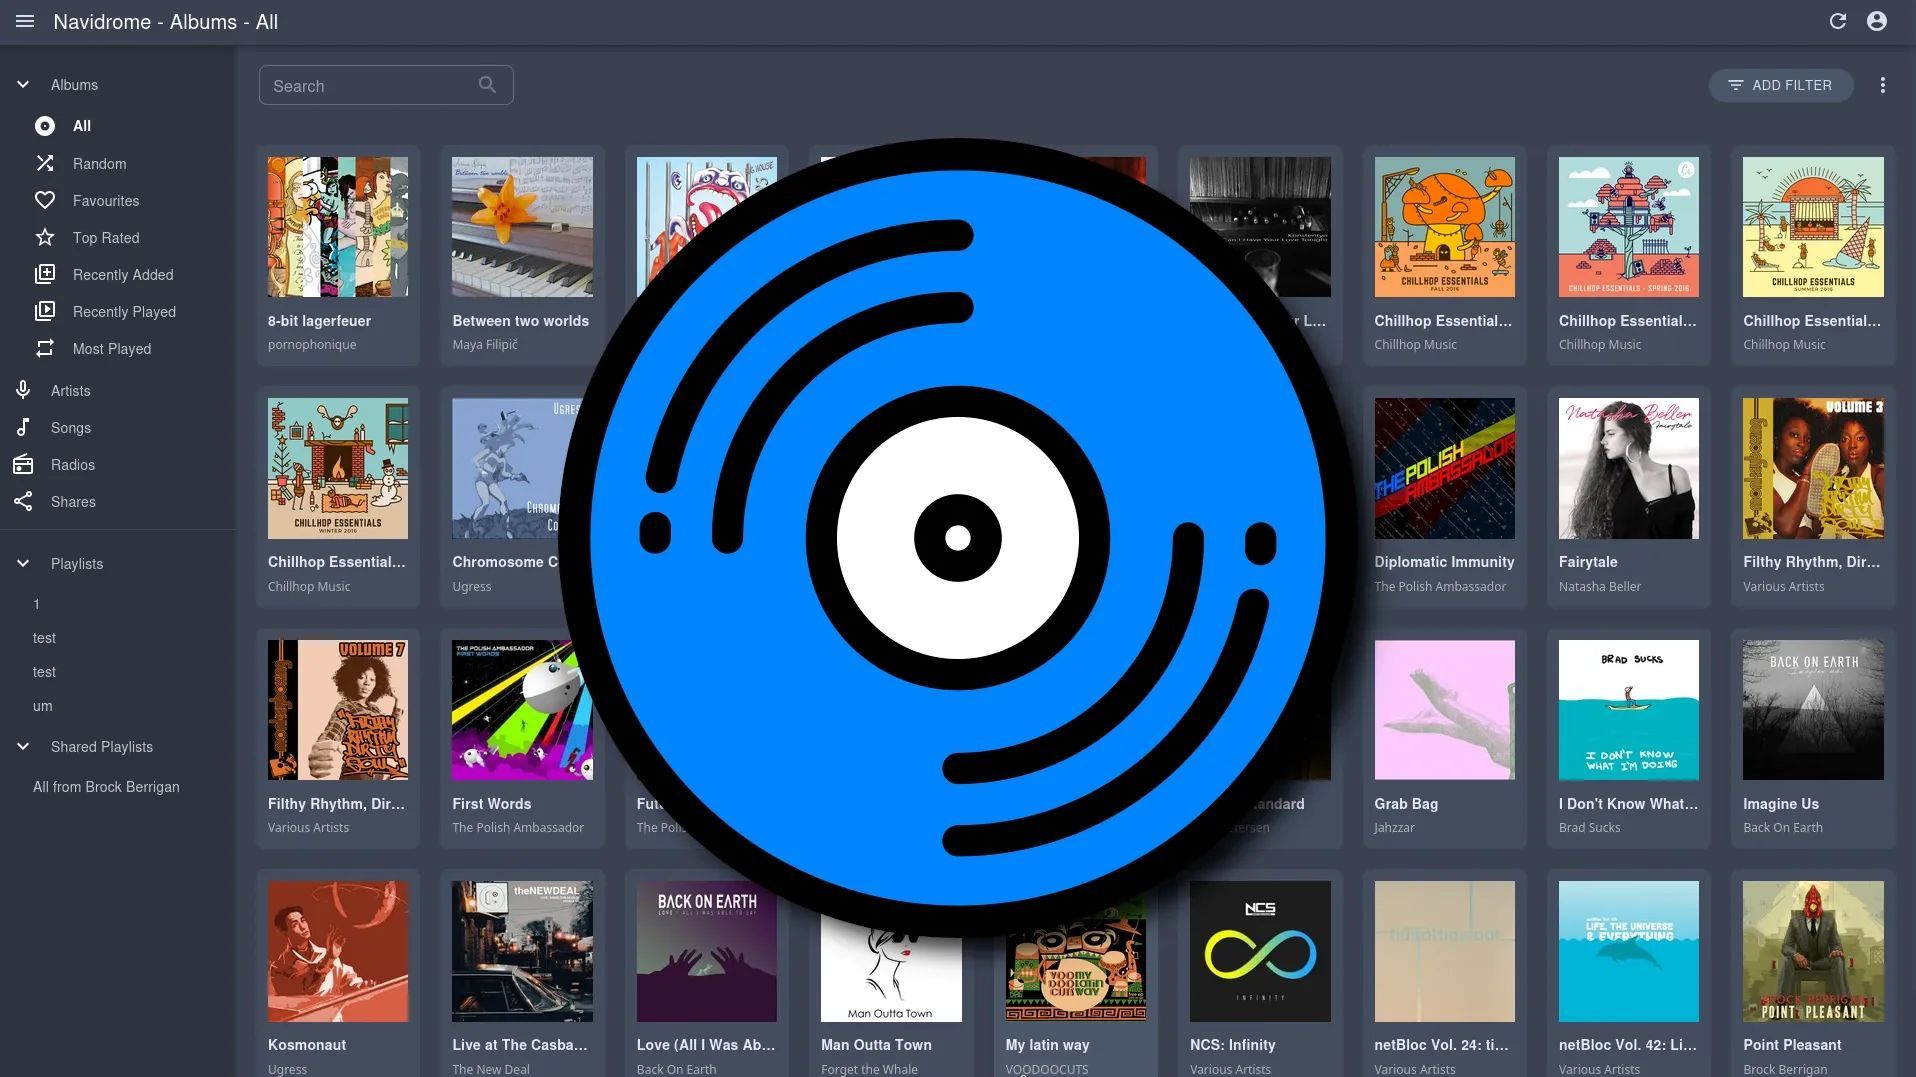This screenshot has height=1077, width=1916.
Task: Collapse the Playlists section
Action: coord(23,563)
